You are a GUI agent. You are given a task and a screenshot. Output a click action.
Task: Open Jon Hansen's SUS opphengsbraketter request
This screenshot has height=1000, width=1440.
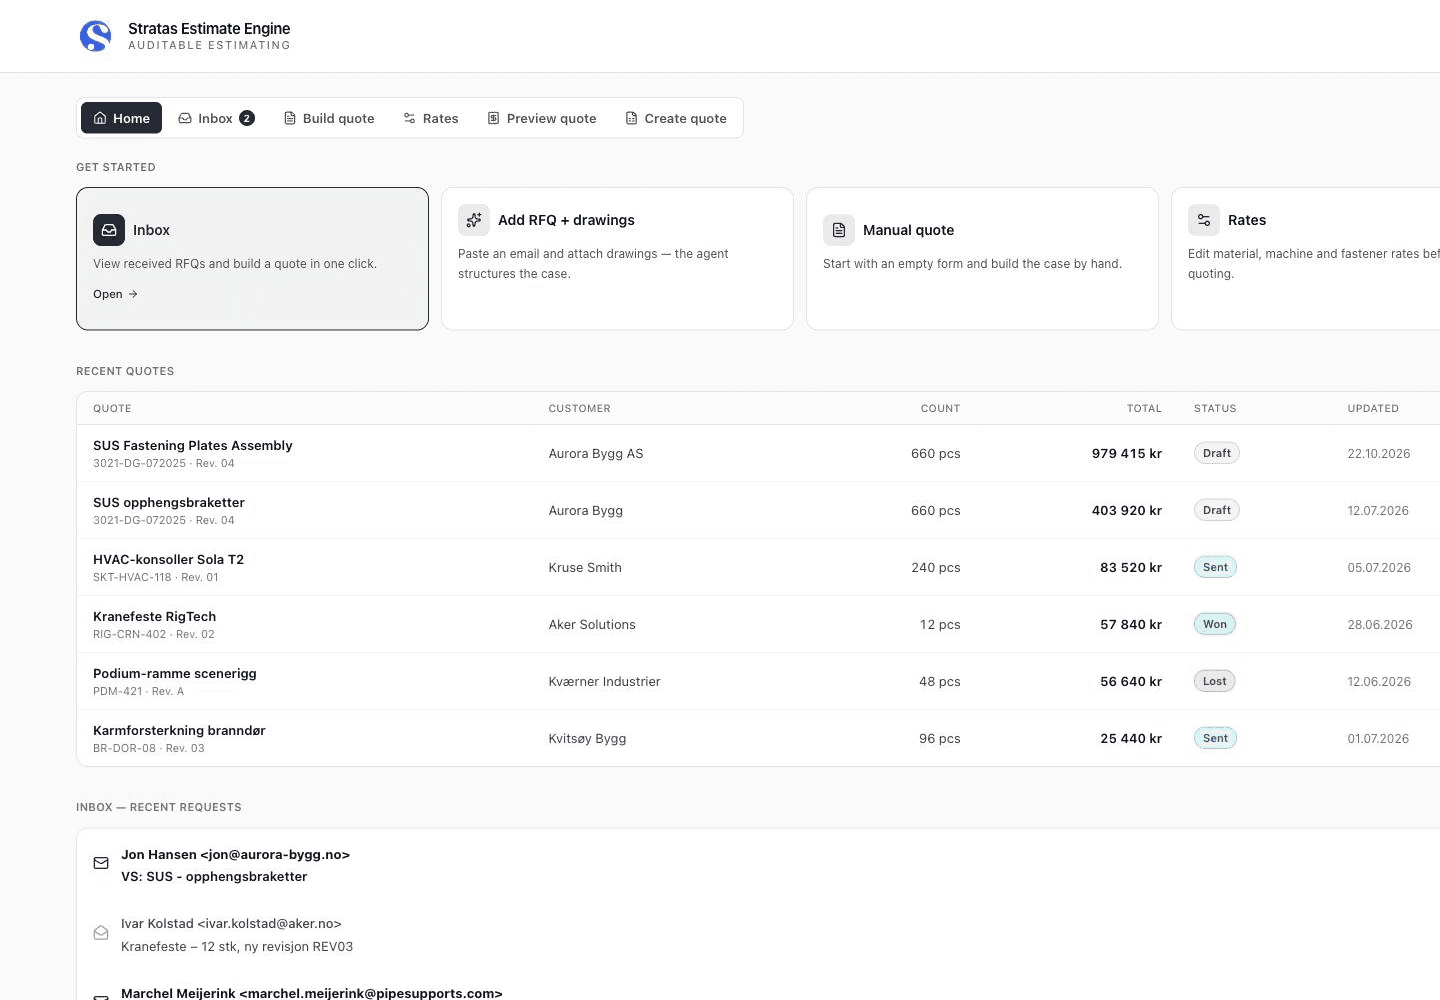point(758,865)
